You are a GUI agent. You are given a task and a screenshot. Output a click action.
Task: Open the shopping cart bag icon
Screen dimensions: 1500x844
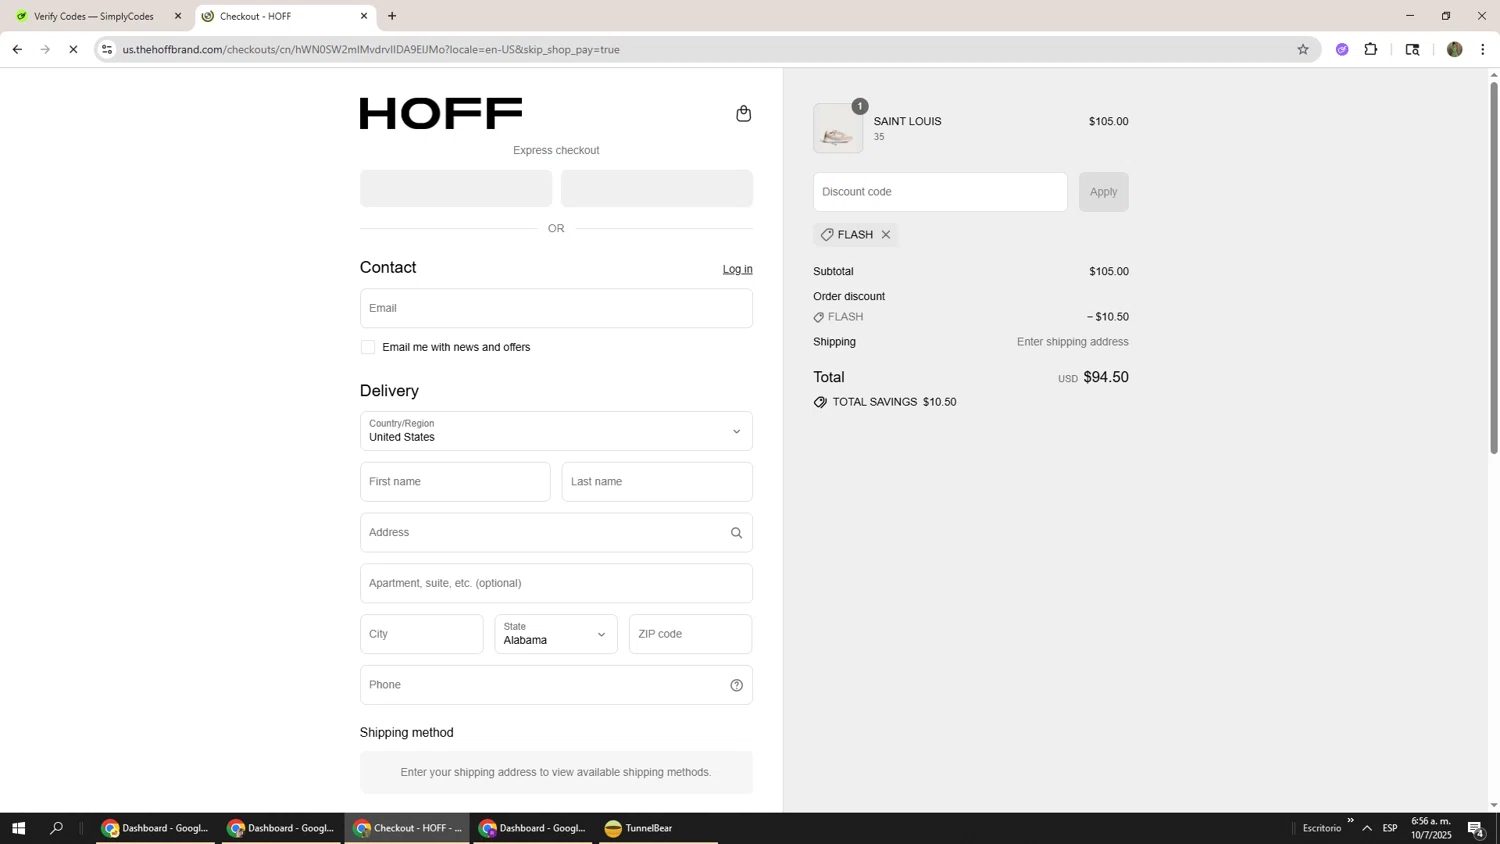743,114
